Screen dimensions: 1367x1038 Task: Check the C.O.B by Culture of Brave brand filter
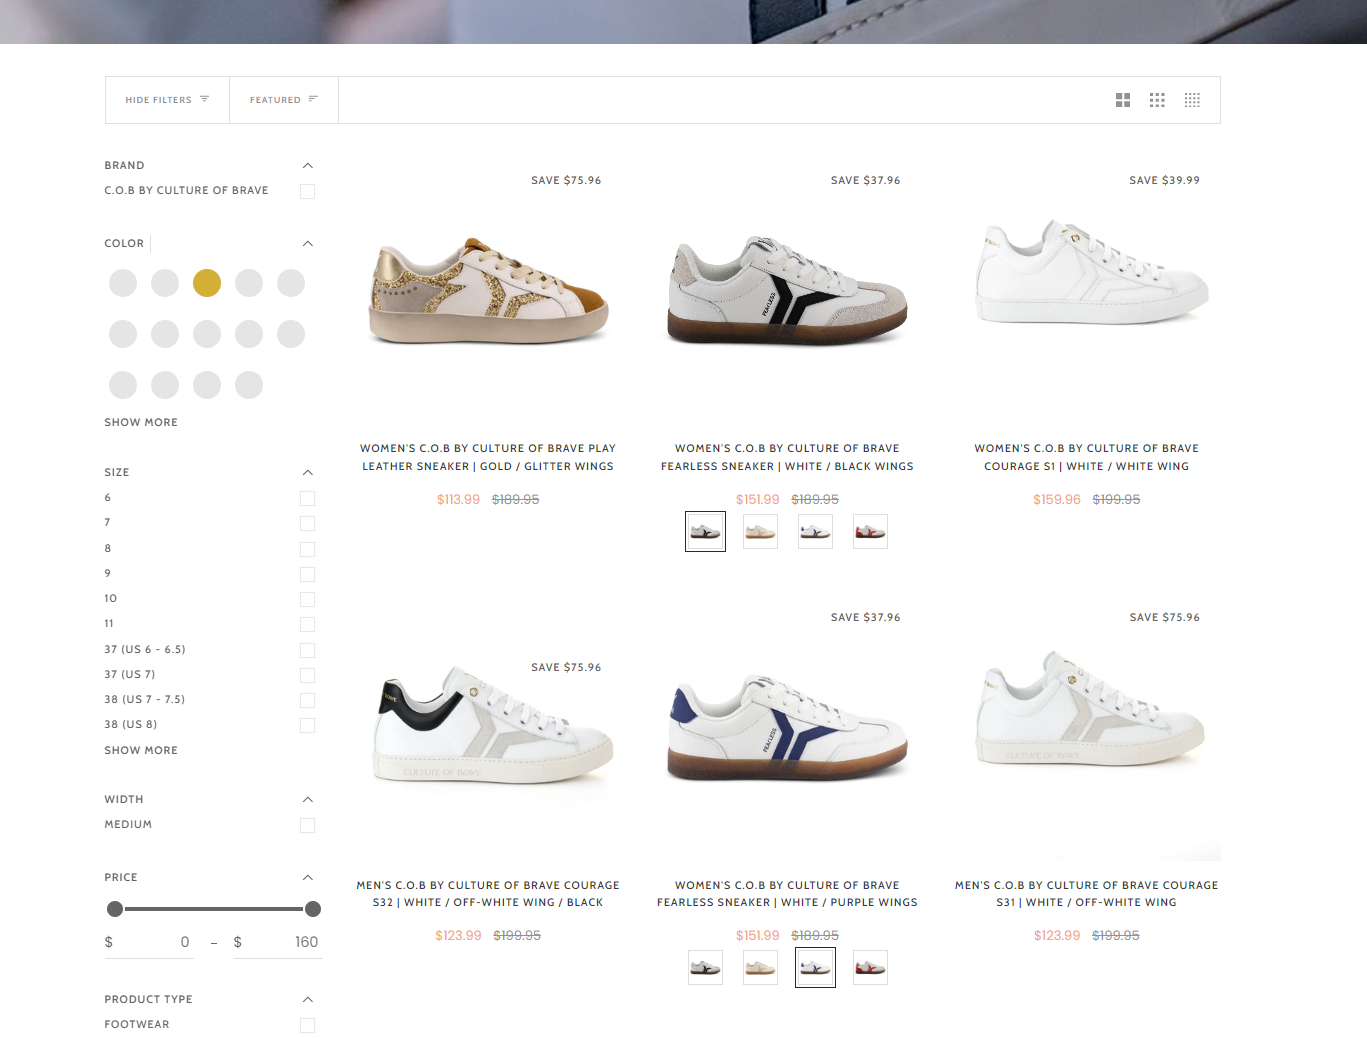(308, 192)
